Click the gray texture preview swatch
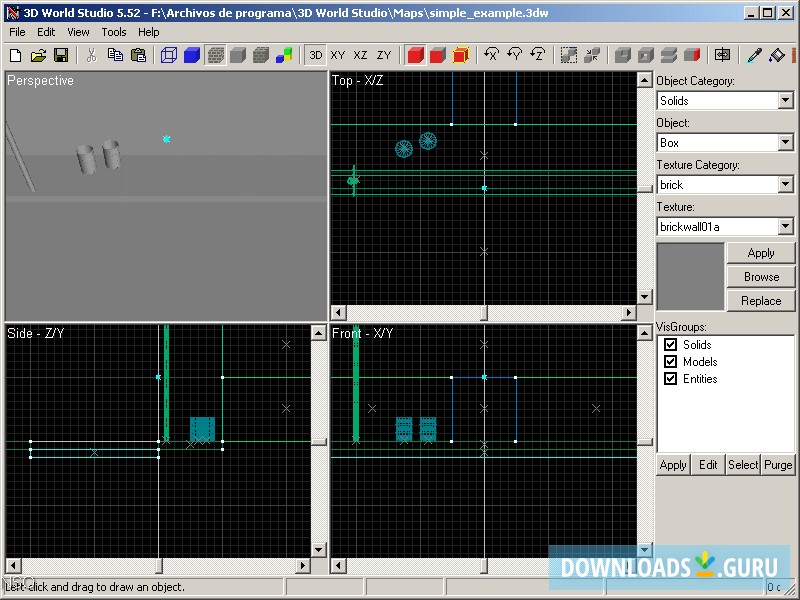This screenshot has height=600, width=800. [689, 277]
